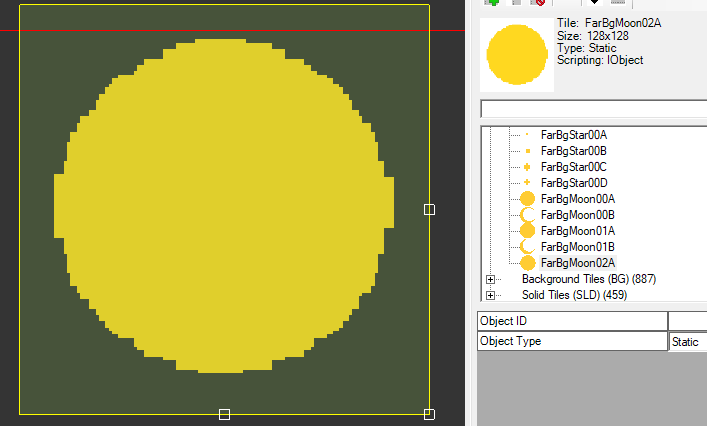Click the FarBgMoon00A full moon icon
The width and height of the screenshot is (707, 426).
point(528,199)
